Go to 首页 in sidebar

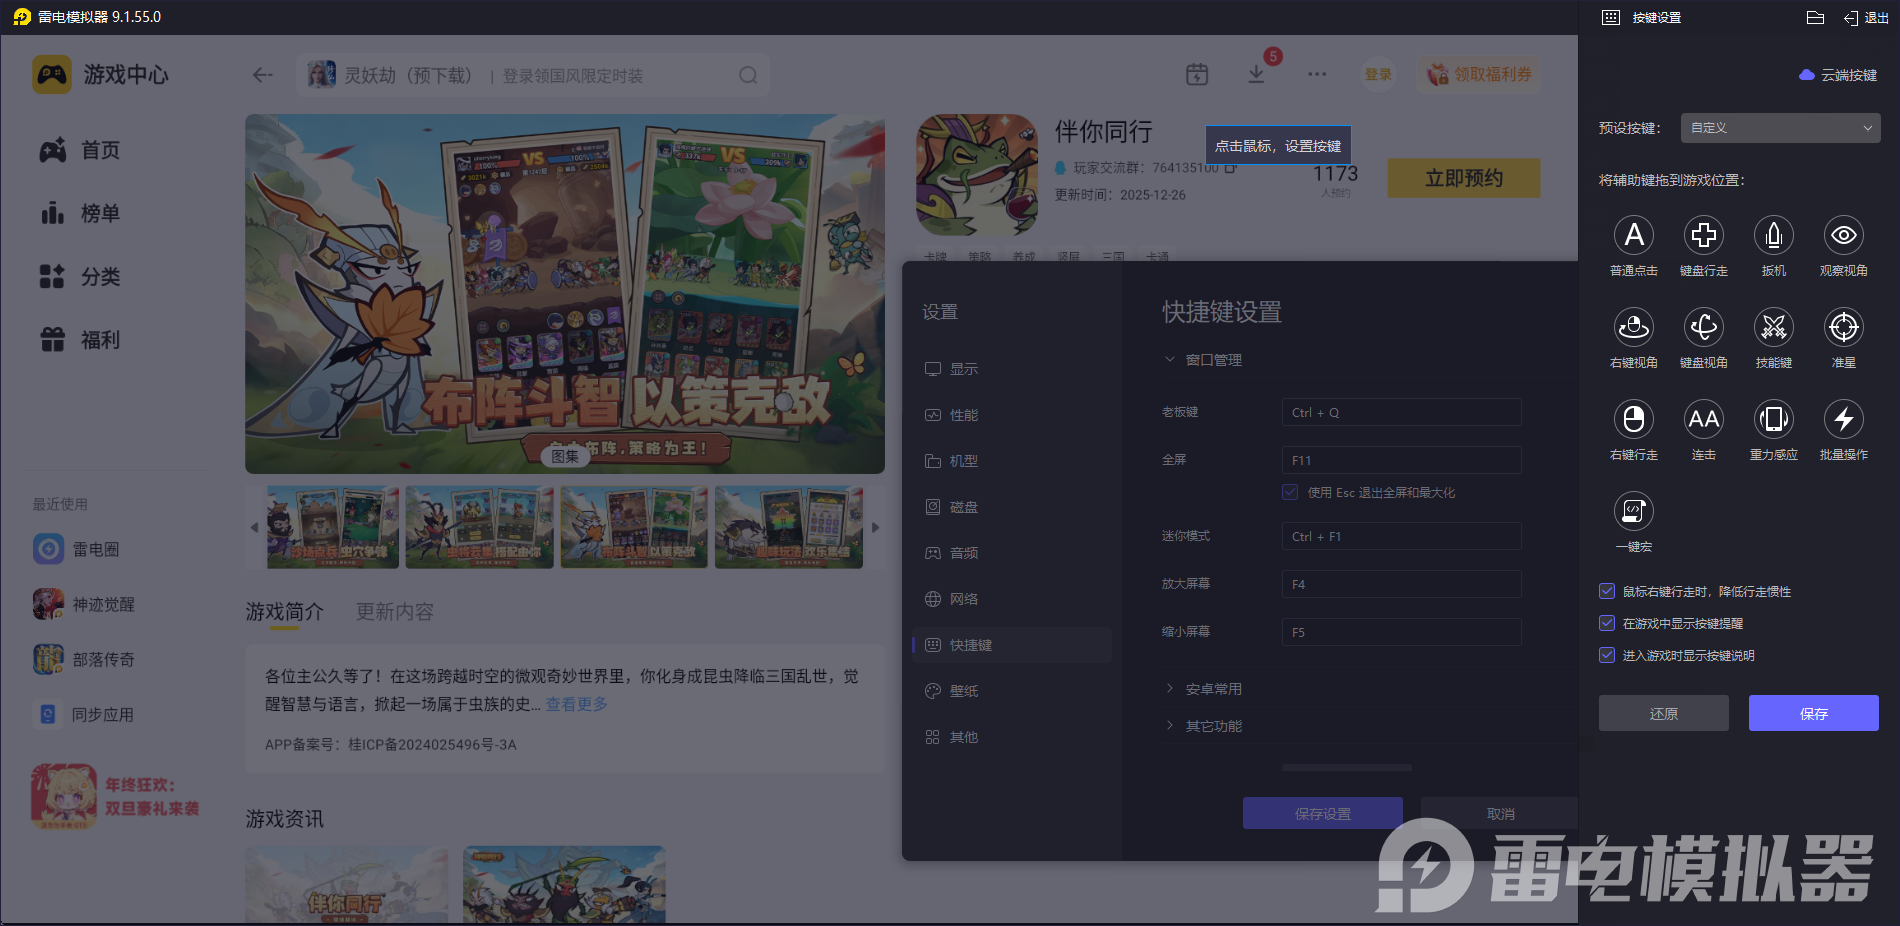point(80,150)
